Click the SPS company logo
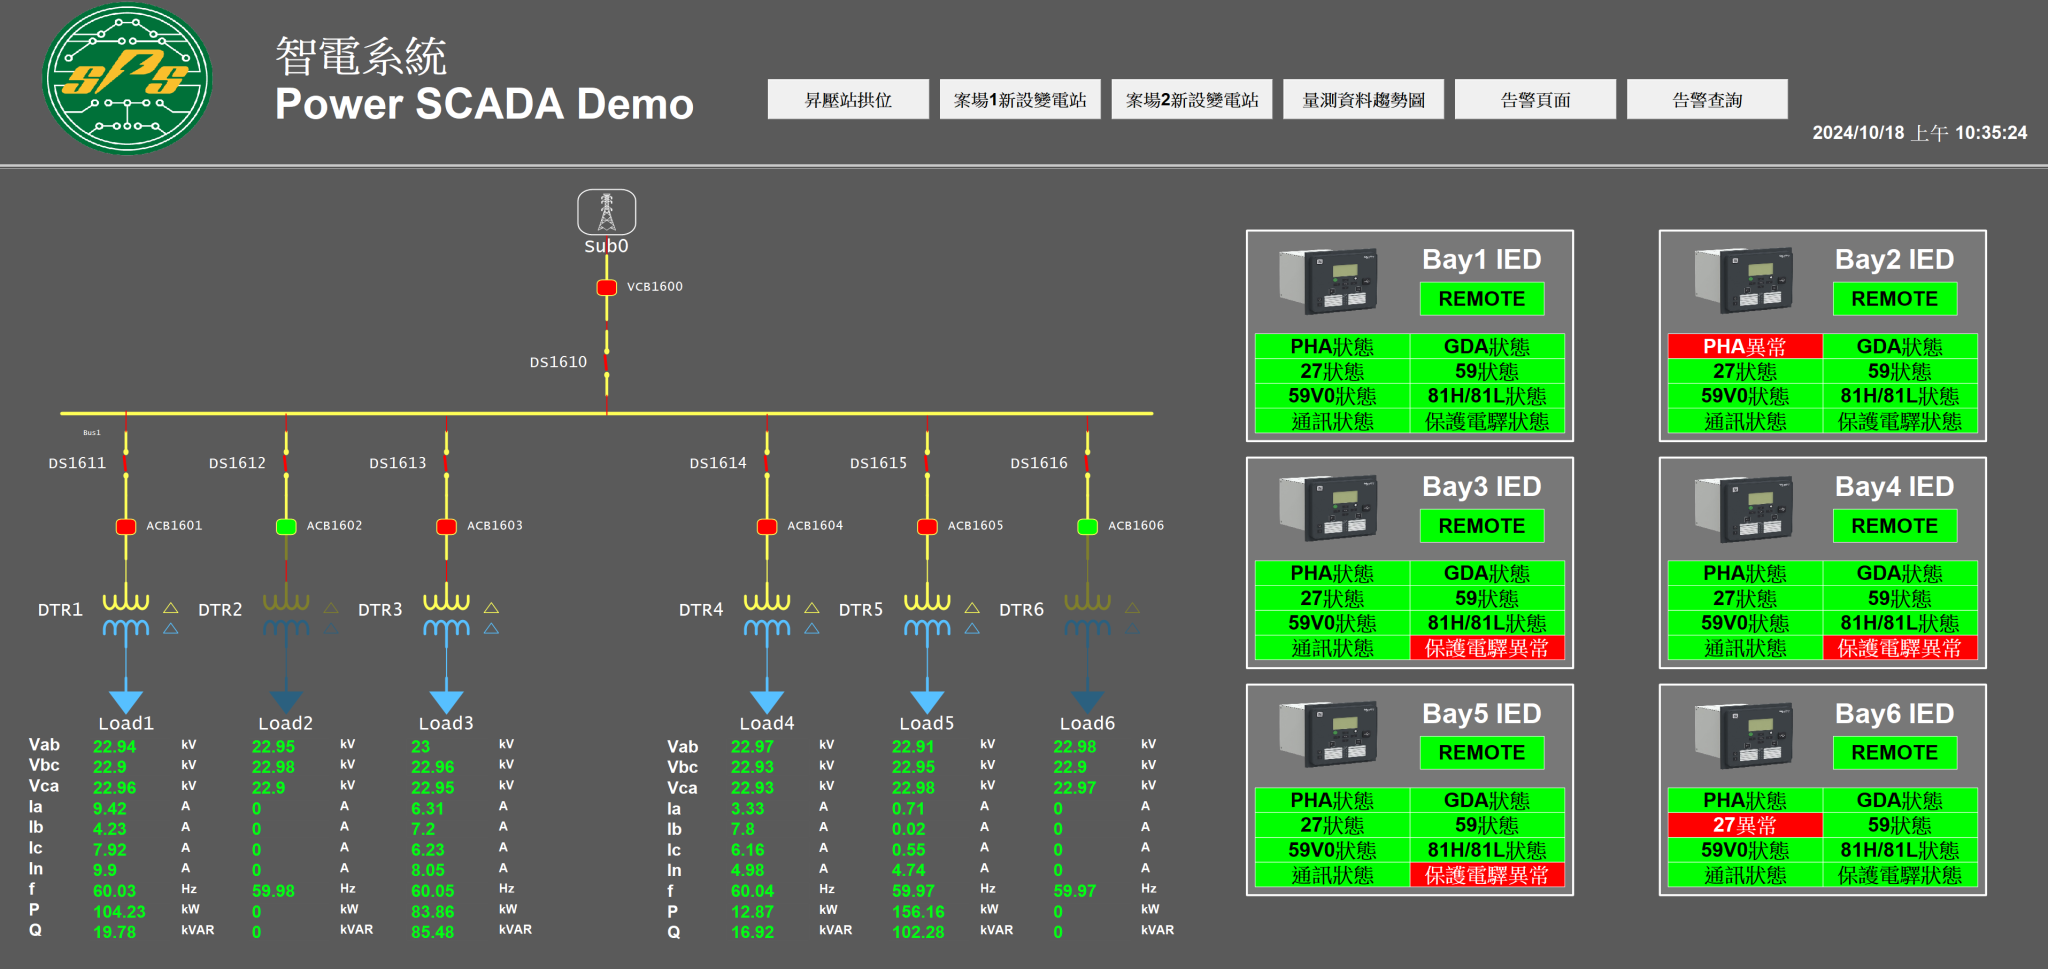The height and width of the screenshot is (969, 2048). [x=126, y=80]
